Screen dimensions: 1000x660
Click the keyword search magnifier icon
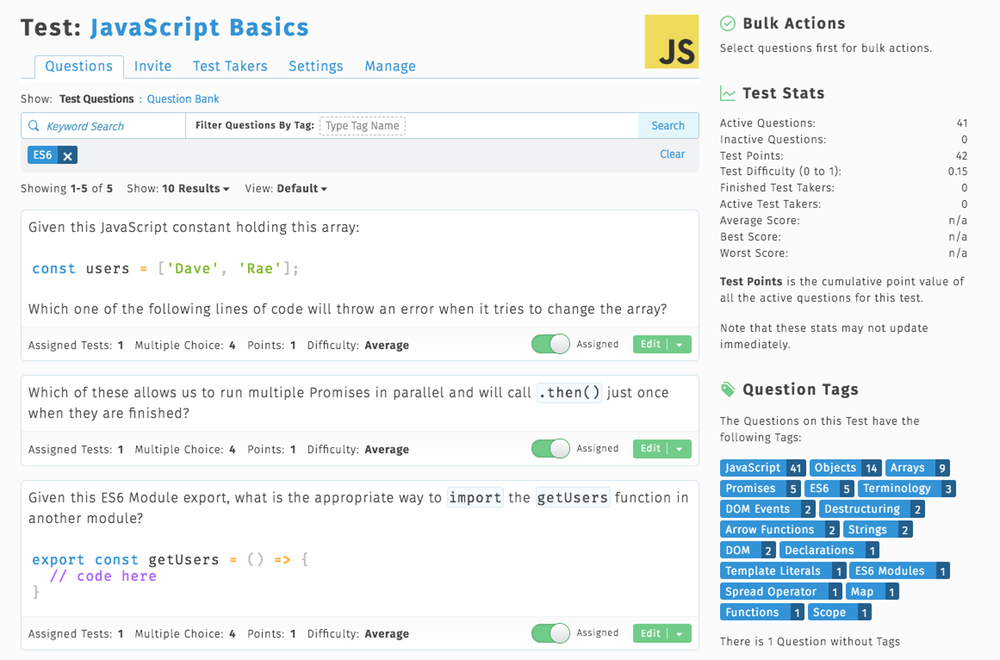(x=34, y=126)
